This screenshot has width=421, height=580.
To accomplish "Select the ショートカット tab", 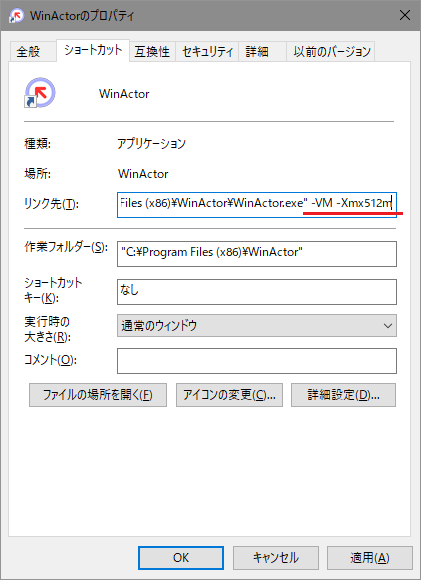I will [93, 50].
